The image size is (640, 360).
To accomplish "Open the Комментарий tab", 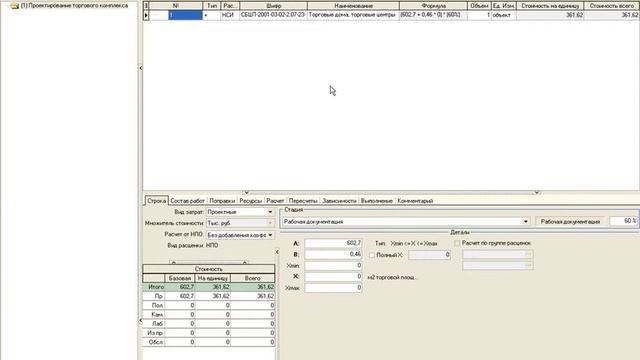I will (415, 201).
